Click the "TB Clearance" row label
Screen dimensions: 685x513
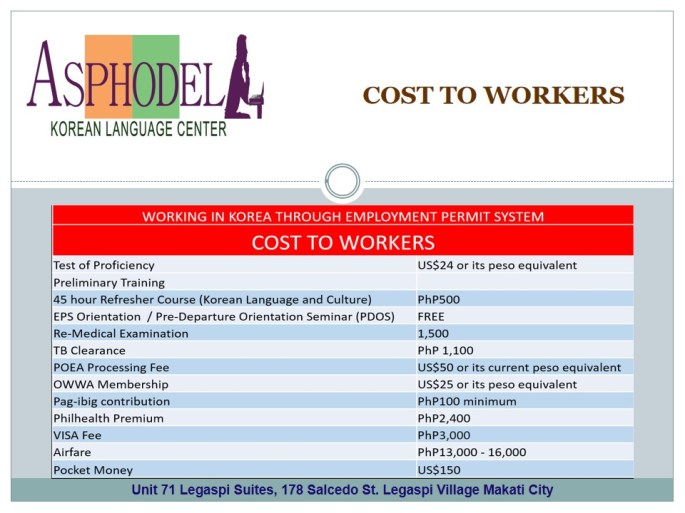pyautogui.click(x=89, y=350)
